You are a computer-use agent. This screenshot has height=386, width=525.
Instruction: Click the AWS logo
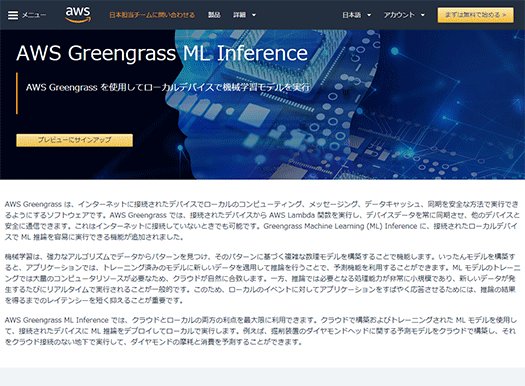[78, 14]
